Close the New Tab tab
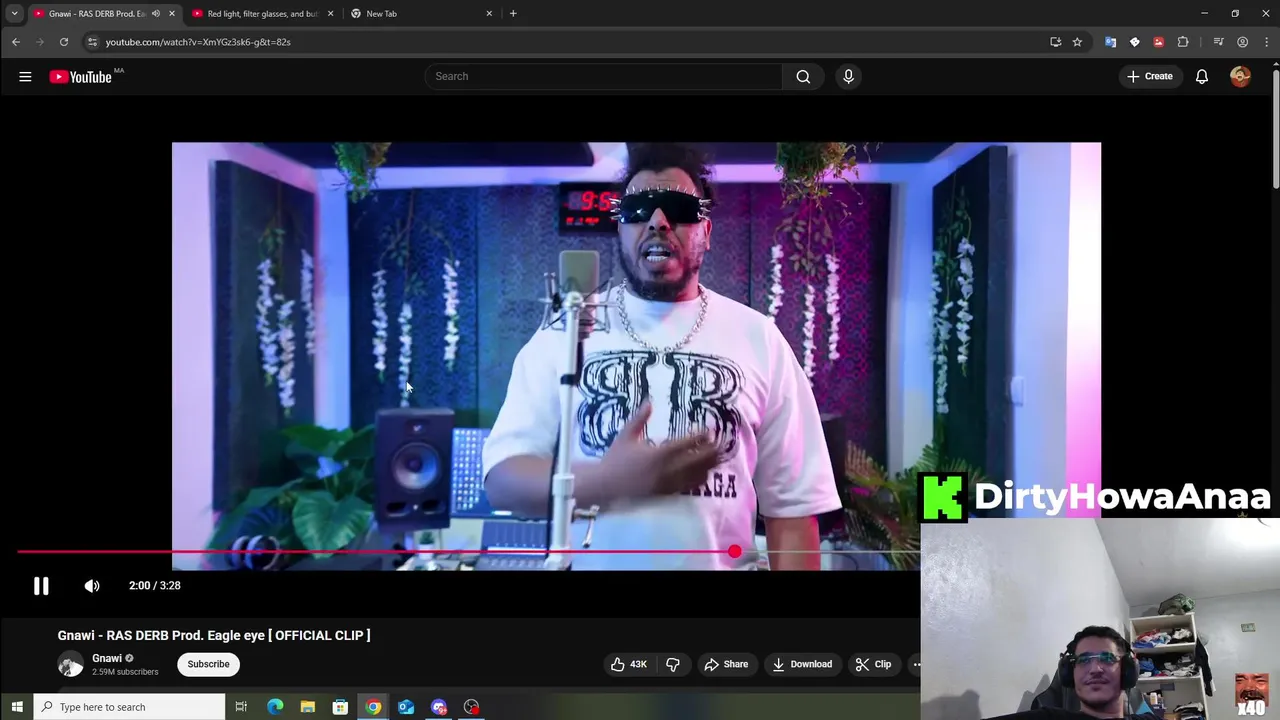 point(489,14)
